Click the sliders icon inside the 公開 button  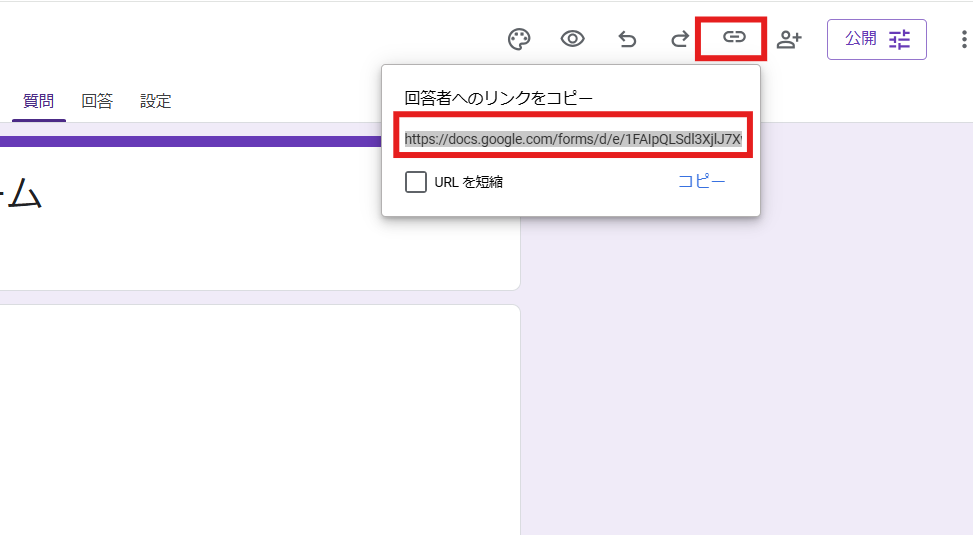[900, 39]
